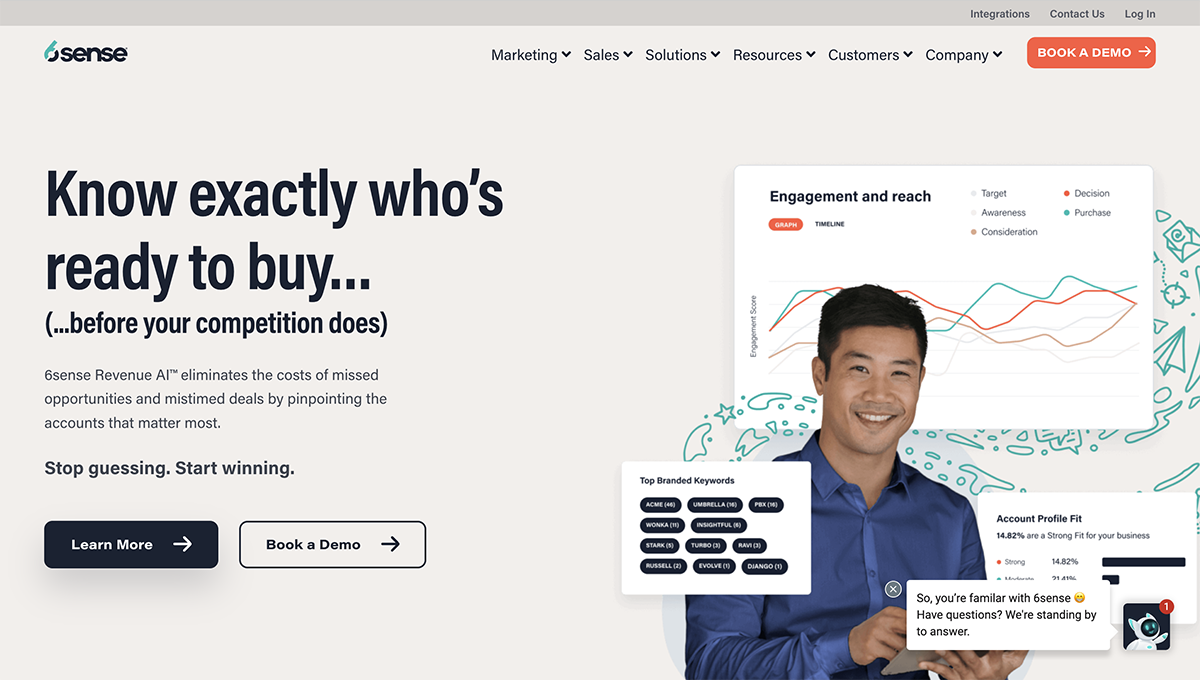
Task: Select the GRAPH tab in Engagement chart
Action: pyautogui.click(x=786, y=224)
